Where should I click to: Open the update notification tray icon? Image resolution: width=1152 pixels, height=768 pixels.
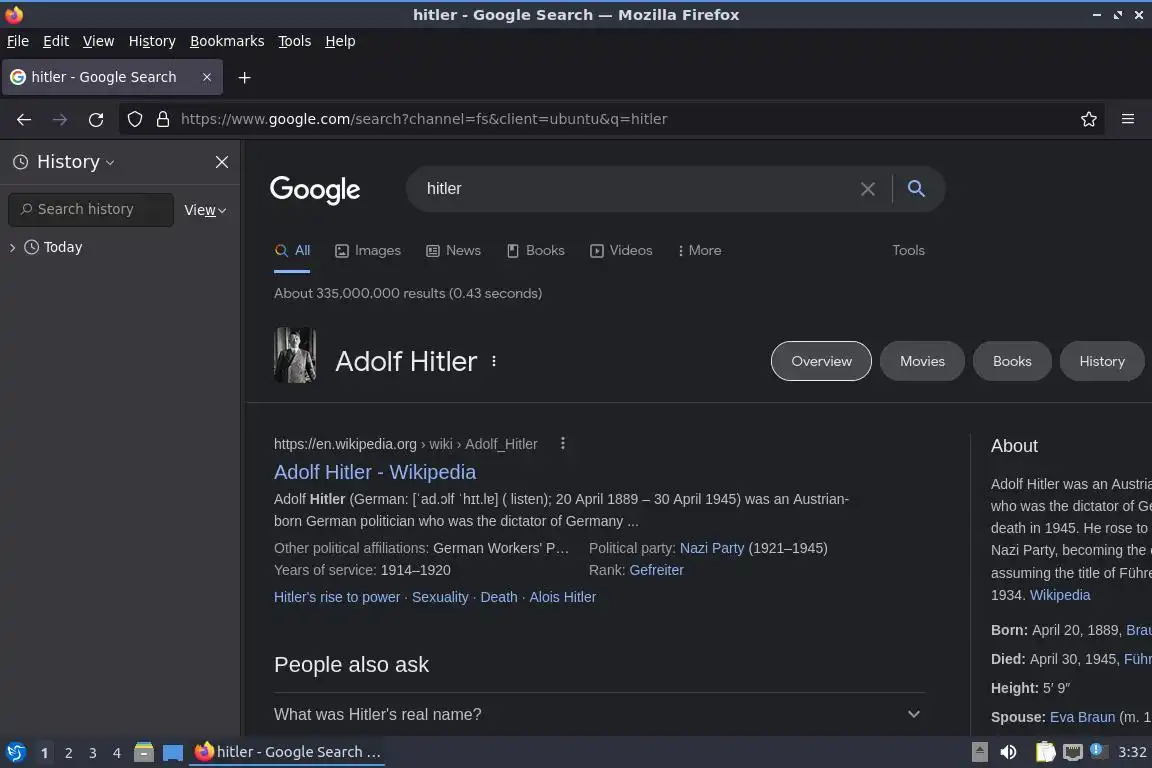(1096, 750)
